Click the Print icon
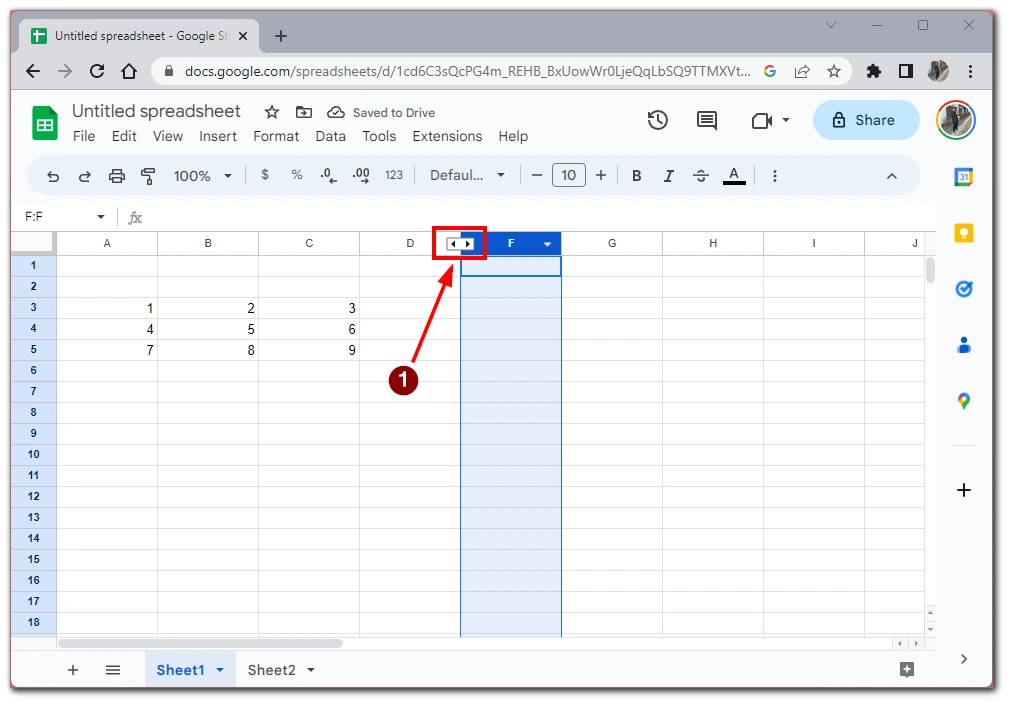This screenshot has width=1011, height=706. tap(117, 176)
